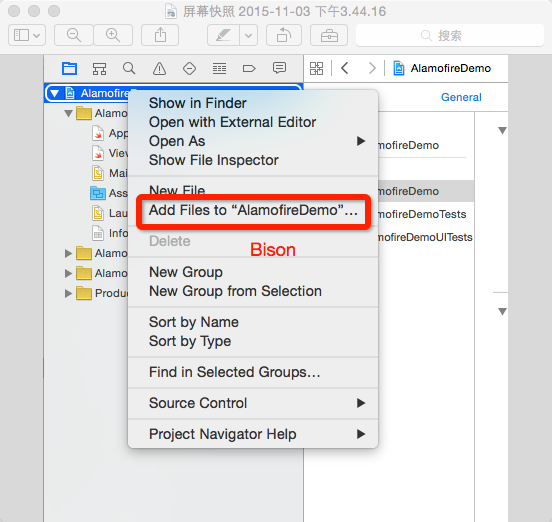Expand the Produ folder
552x522 pixels.
coord(68,293)
